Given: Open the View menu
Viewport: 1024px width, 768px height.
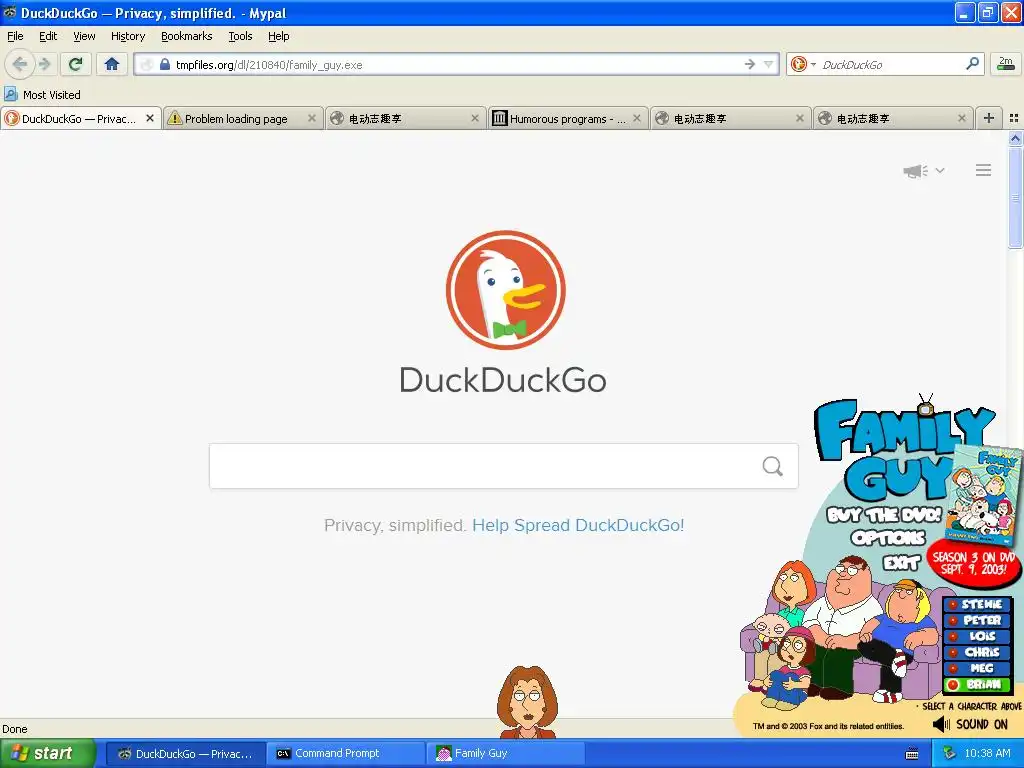Looking at the screenshot, I should [84, 36].
